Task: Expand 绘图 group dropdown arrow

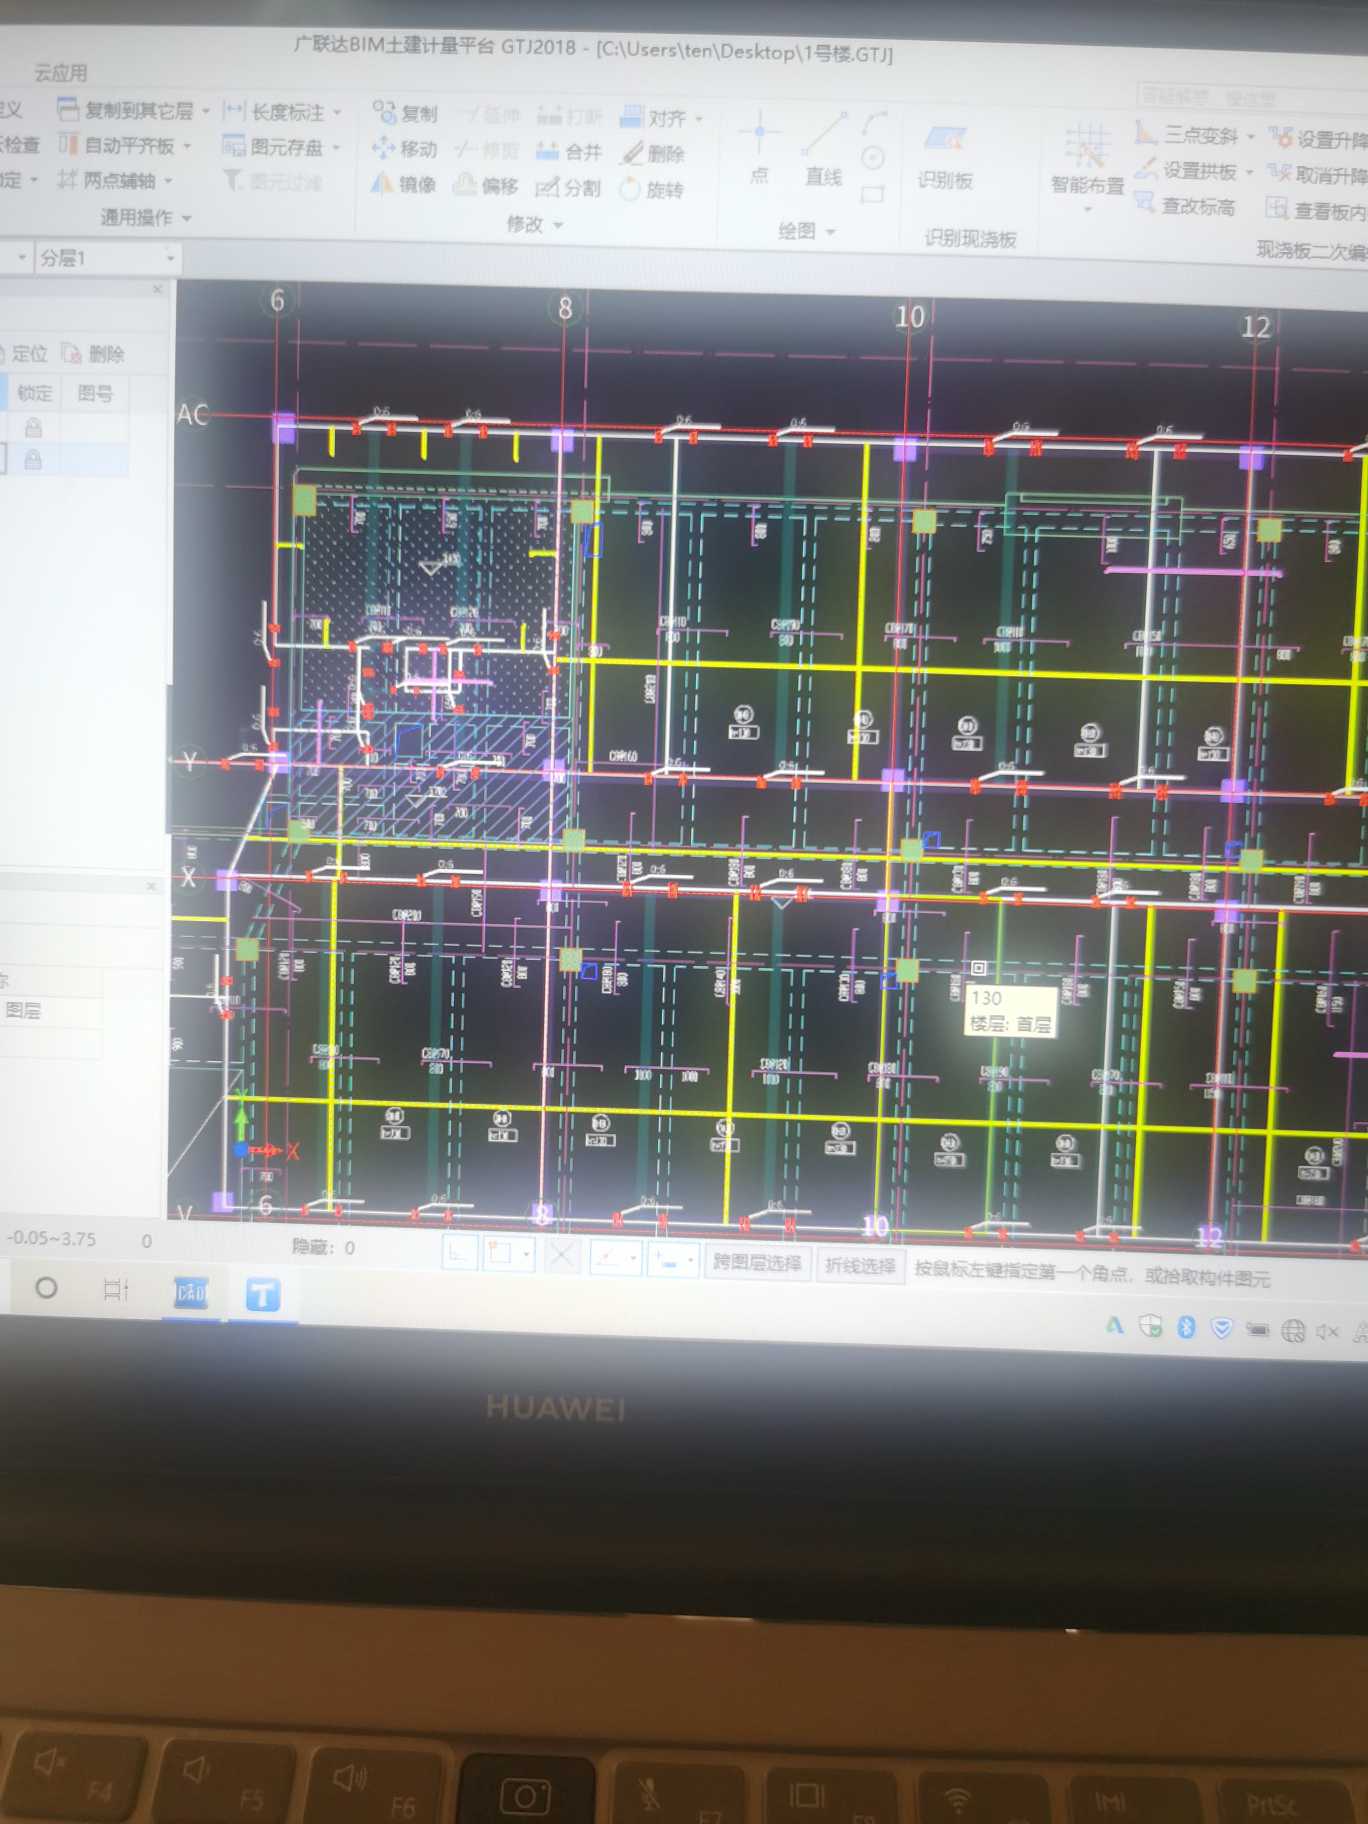Action: 831,232
